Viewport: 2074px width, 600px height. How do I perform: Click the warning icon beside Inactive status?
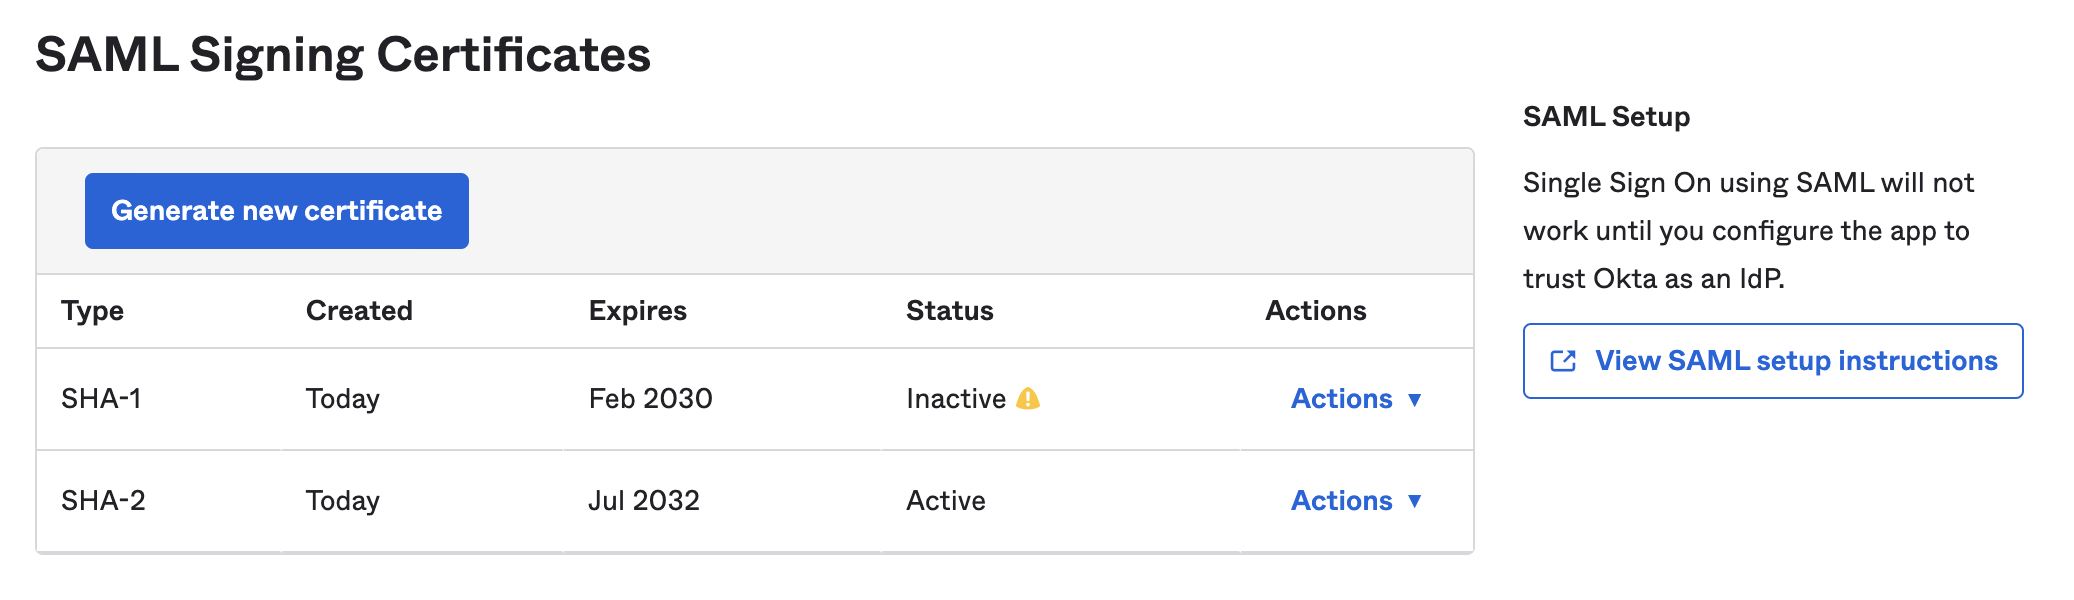1027,399
